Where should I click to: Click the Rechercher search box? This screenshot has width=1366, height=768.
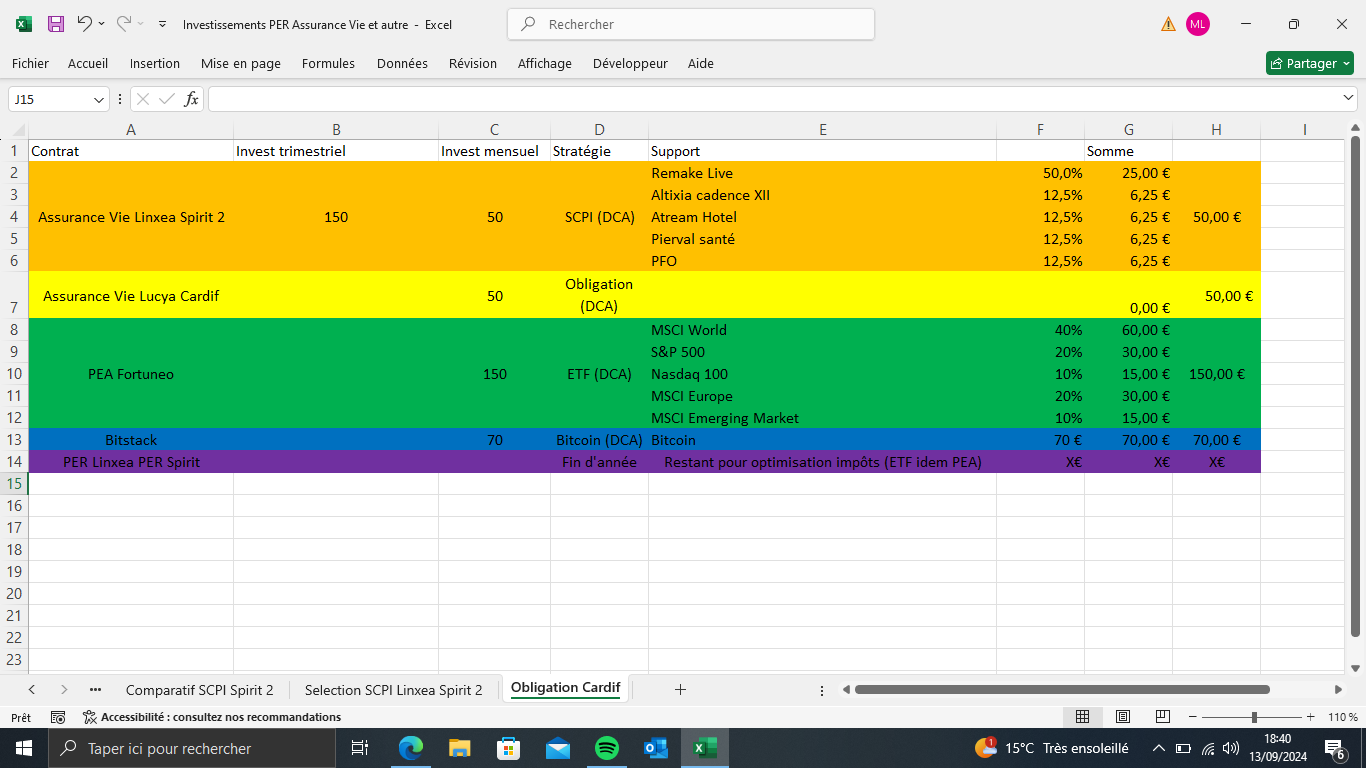690,24
